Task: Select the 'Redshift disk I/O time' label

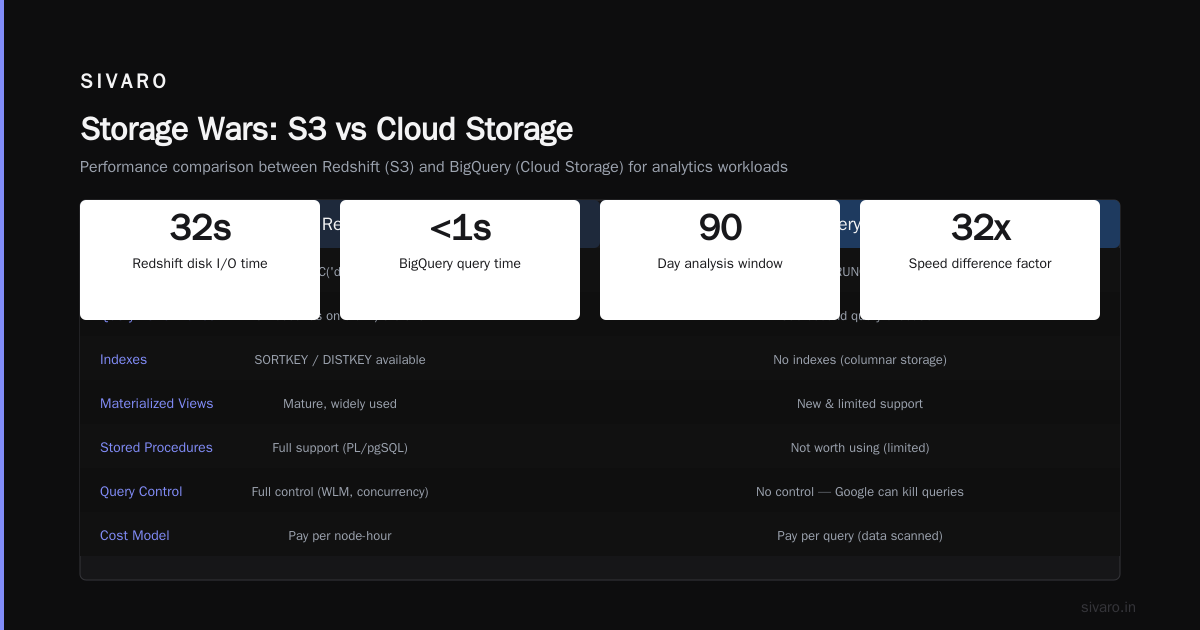Action: point(200,264)
